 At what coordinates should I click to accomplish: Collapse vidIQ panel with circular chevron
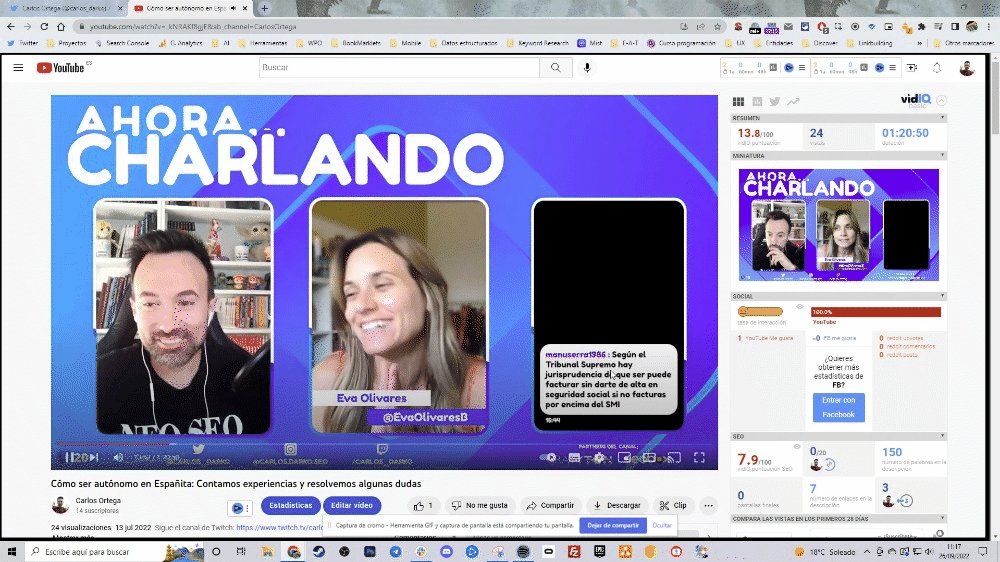(941, 100)
